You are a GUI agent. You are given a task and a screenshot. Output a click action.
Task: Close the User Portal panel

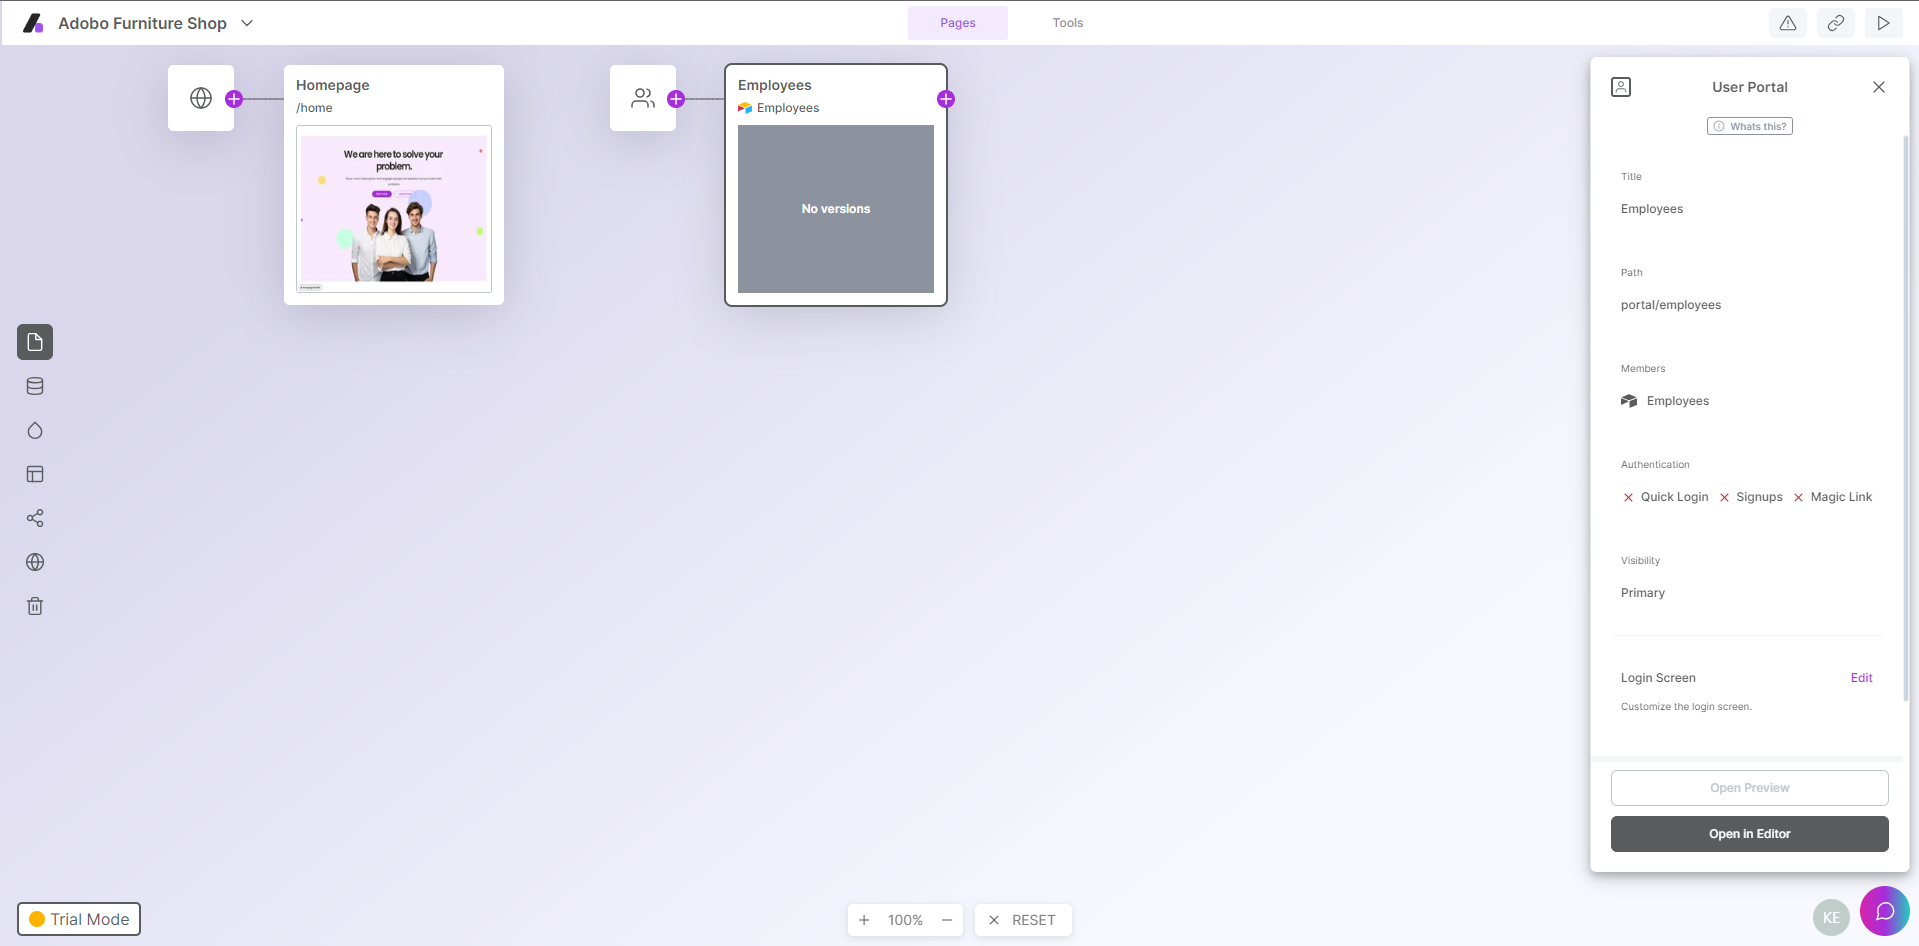coord(1879,87)
